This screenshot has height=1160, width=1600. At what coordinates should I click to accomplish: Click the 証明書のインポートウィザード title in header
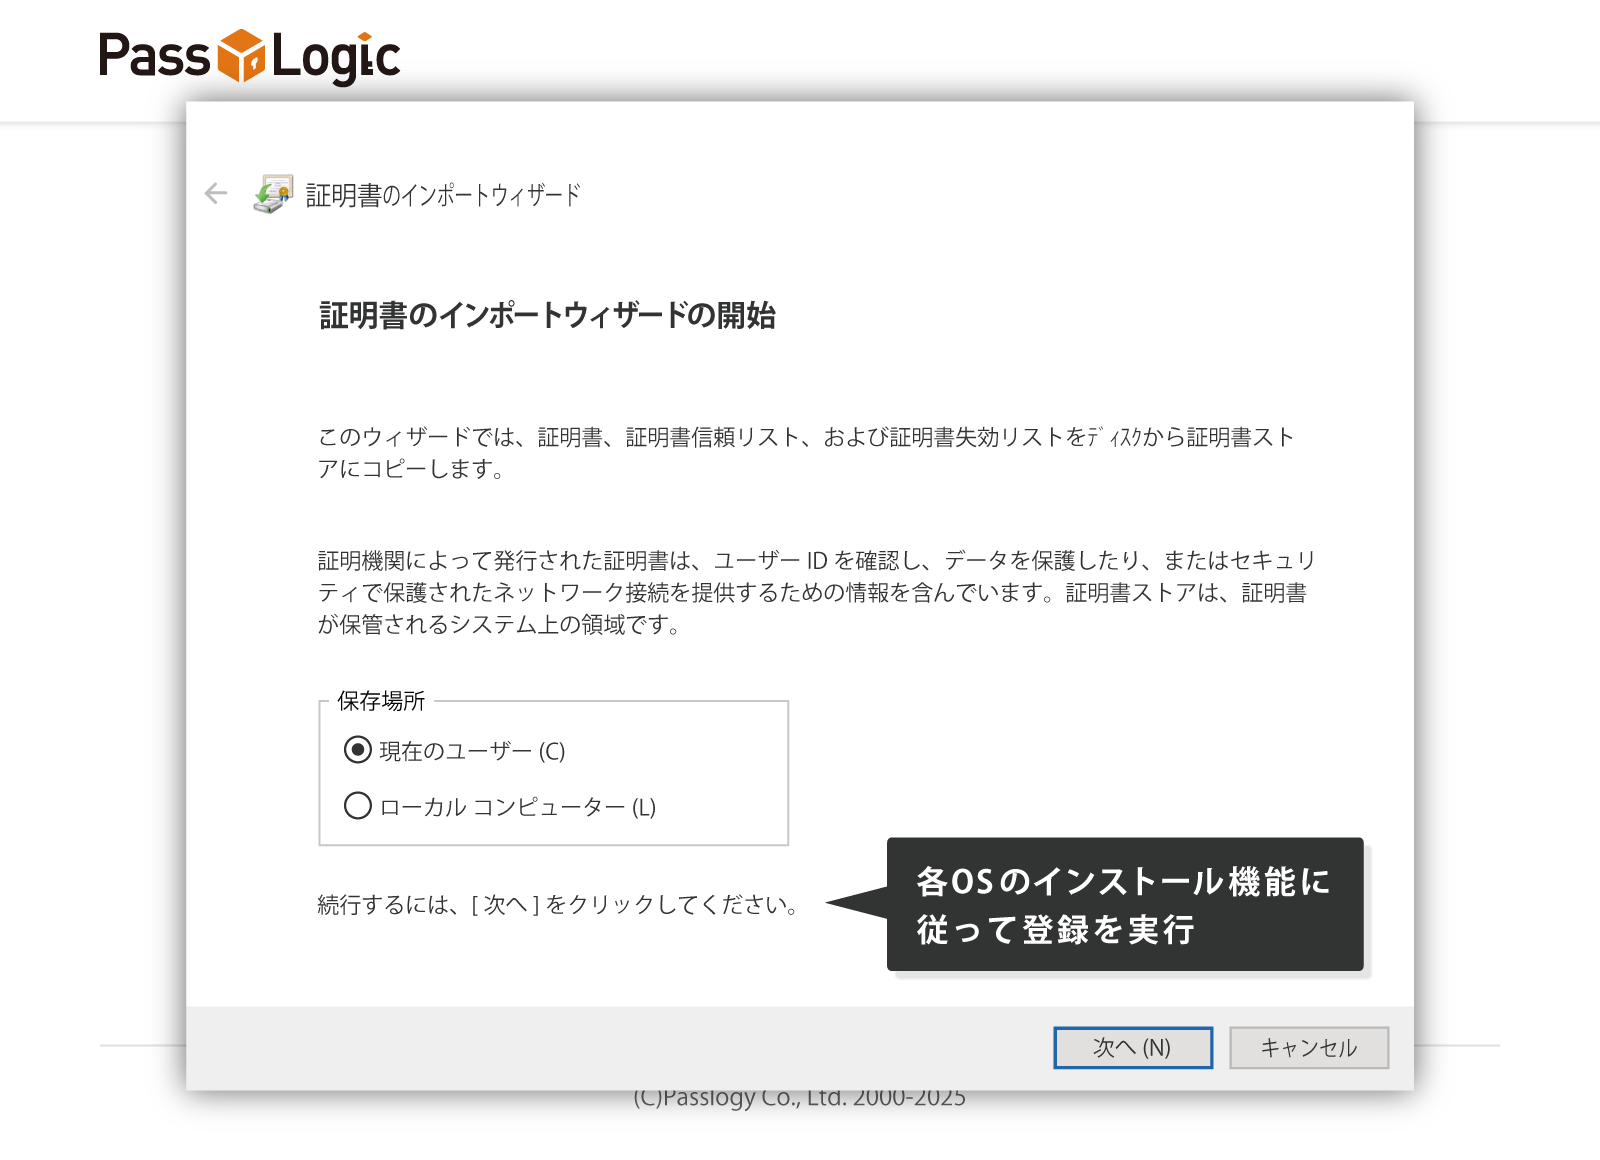443,195
